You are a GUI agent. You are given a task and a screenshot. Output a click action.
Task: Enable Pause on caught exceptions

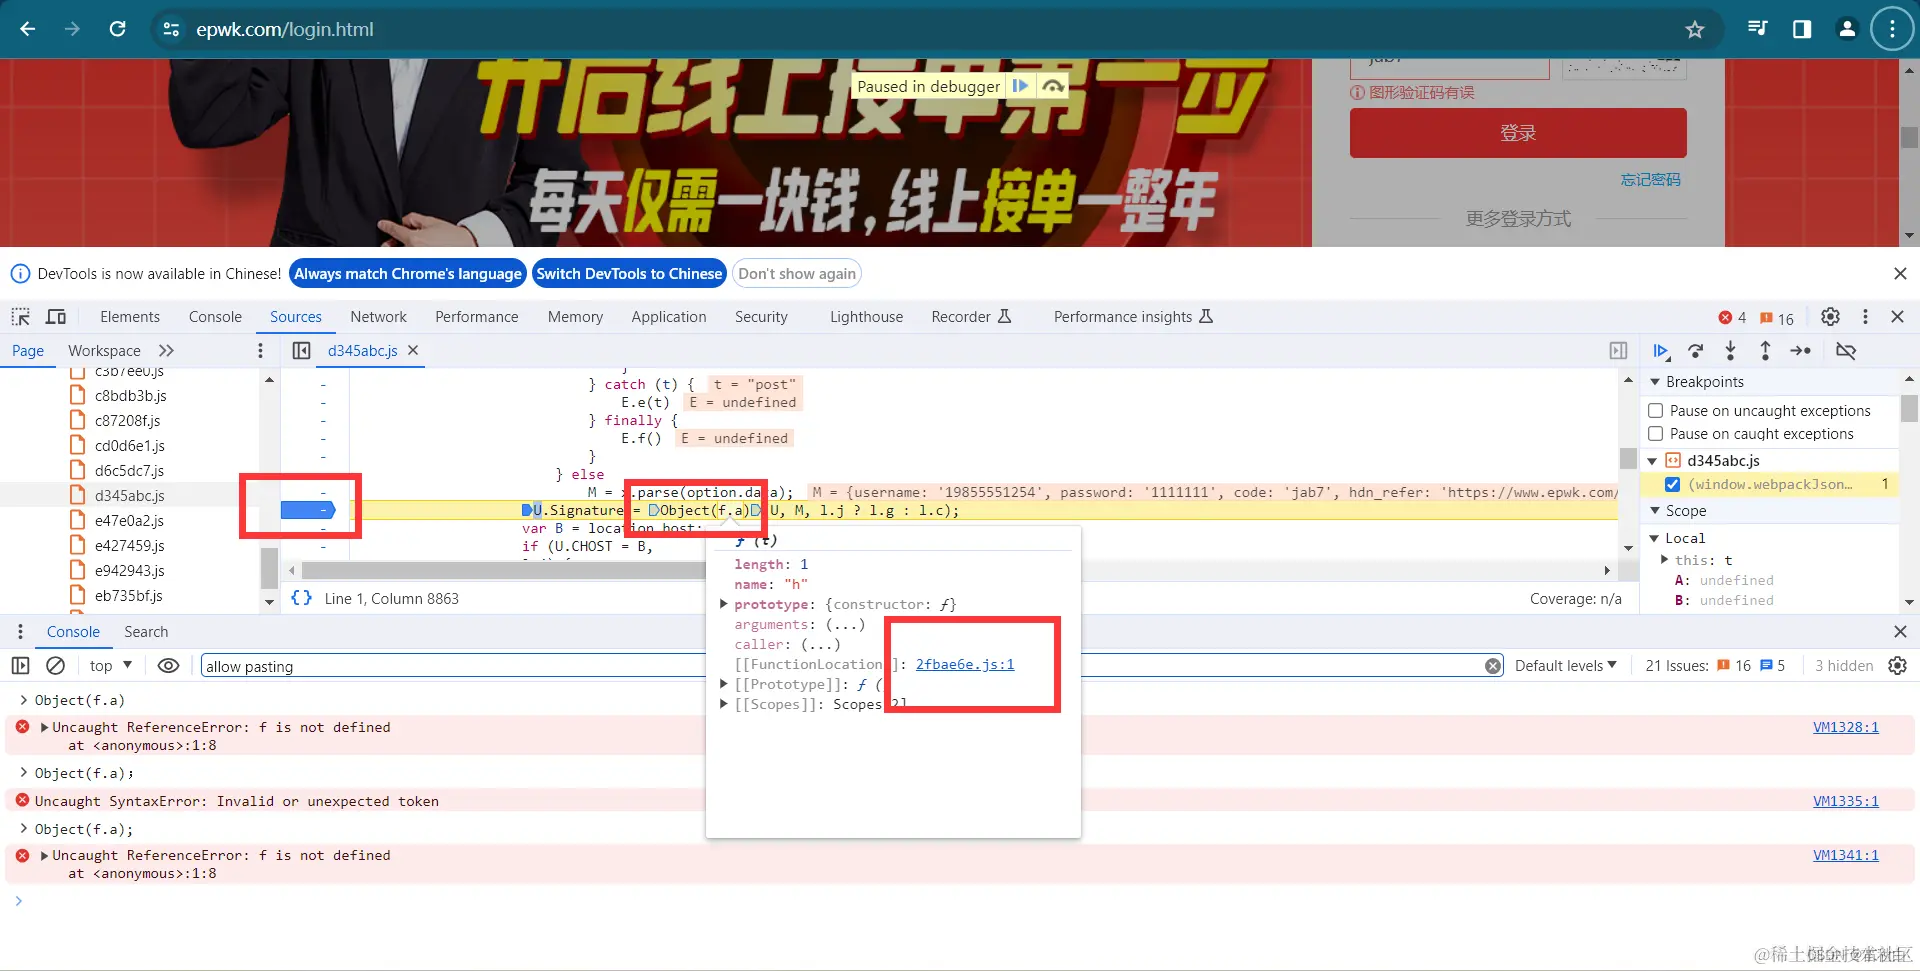(x=1658, y=433)
